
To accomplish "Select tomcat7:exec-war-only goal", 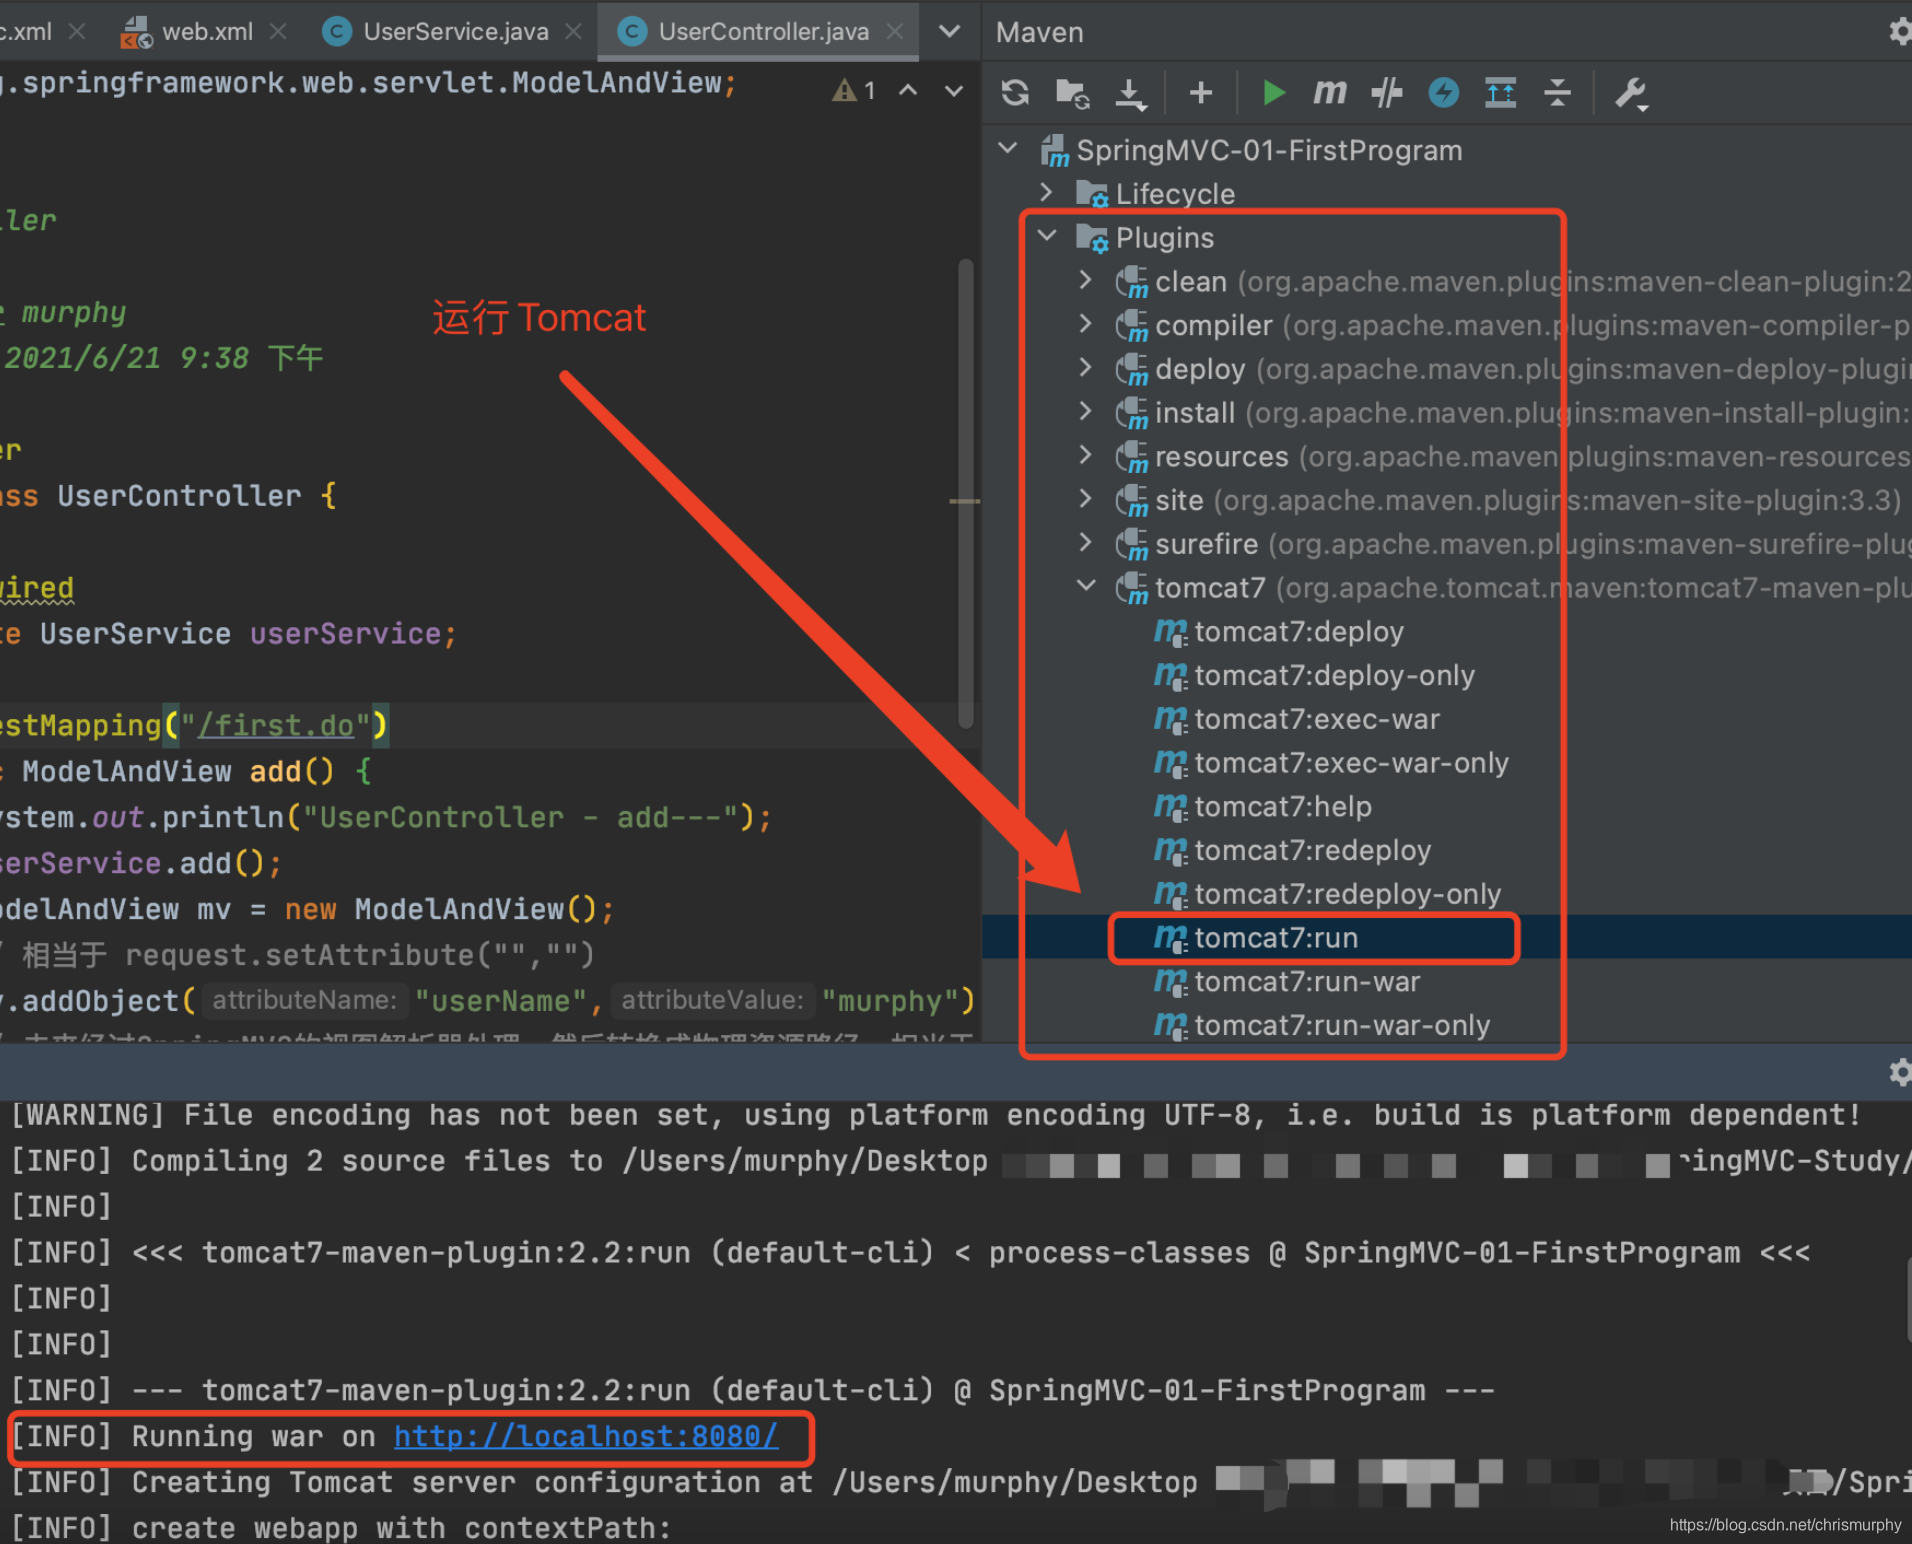I will point(1350,763).
